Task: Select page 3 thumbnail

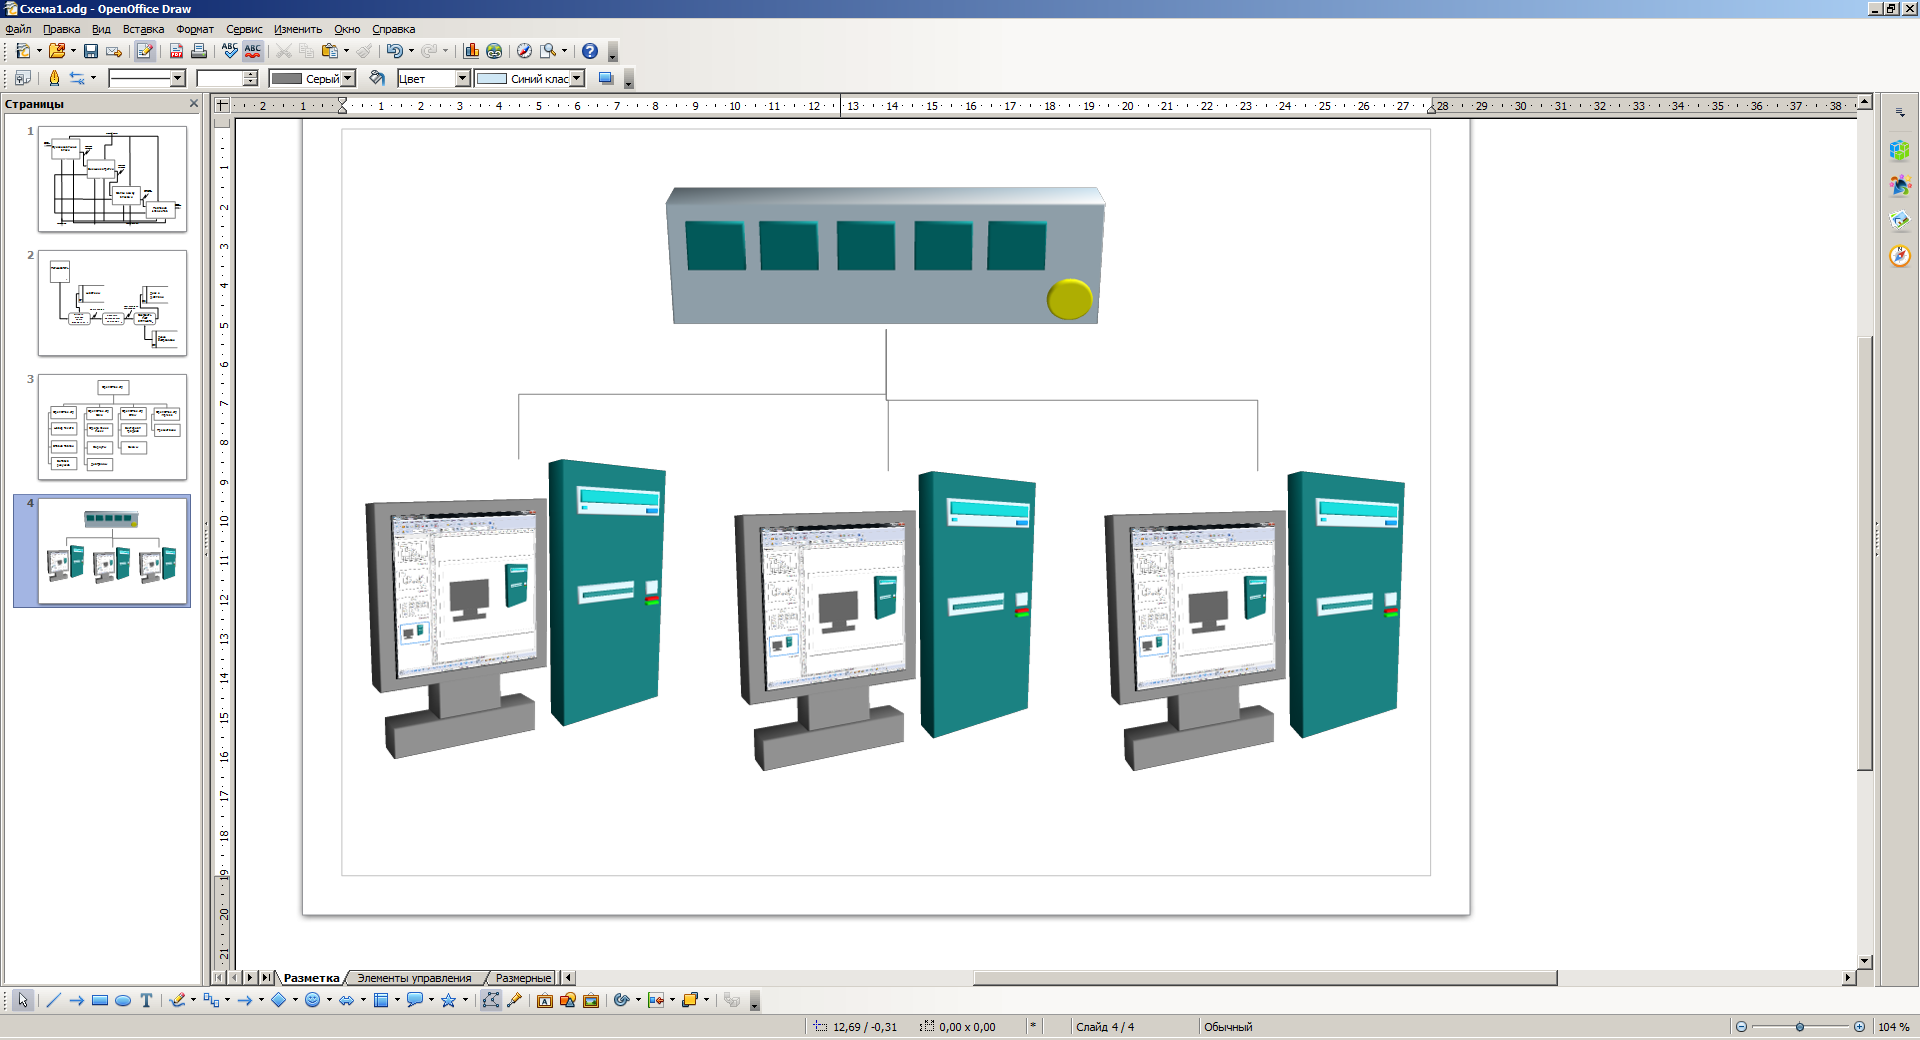Action: point(112,427)
